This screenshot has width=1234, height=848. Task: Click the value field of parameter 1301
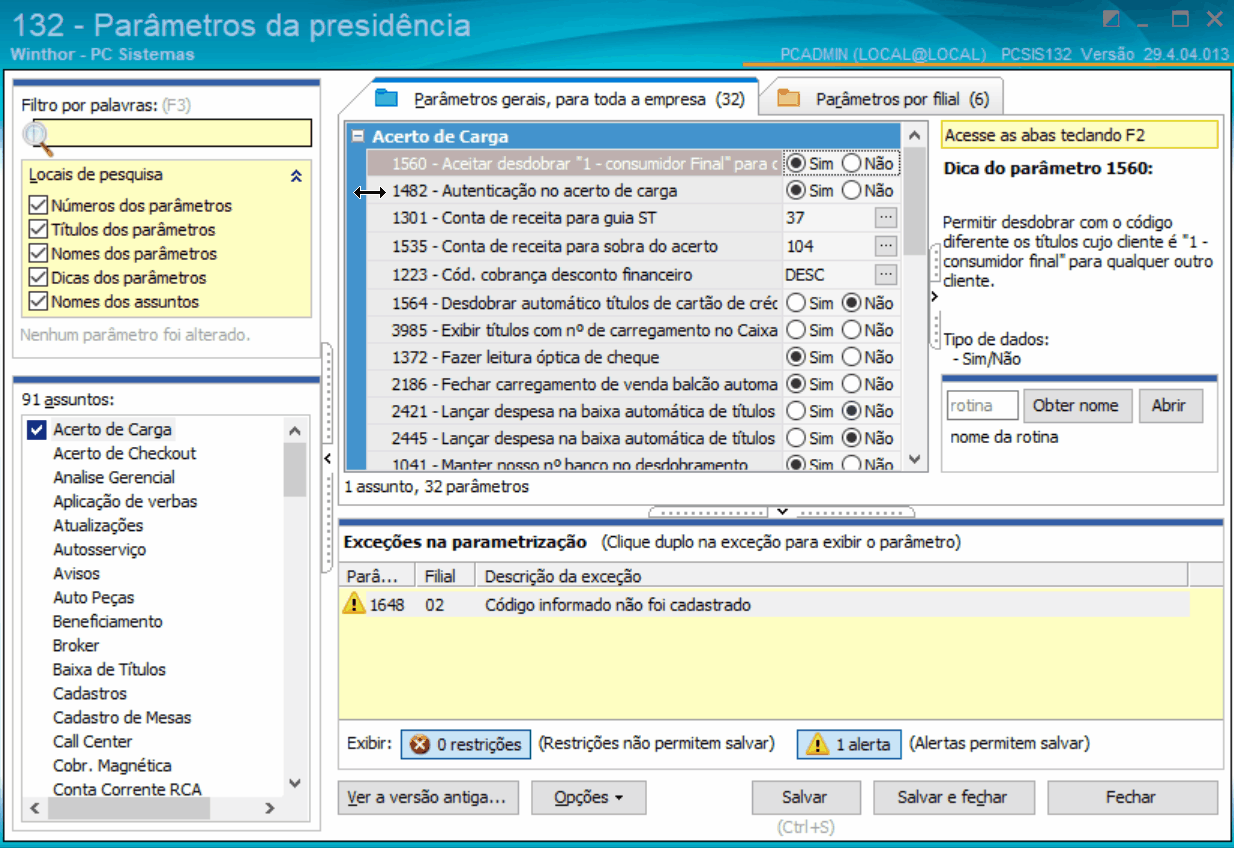tap(828, 217)
